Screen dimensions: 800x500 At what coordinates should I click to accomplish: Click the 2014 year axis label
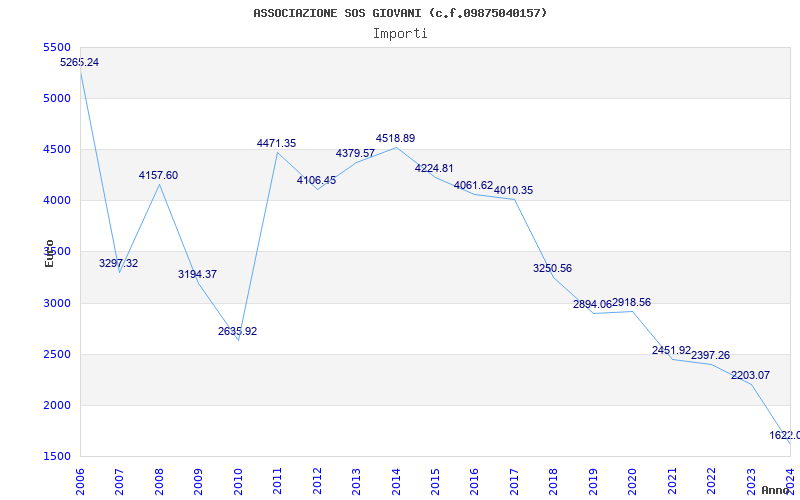396,482
